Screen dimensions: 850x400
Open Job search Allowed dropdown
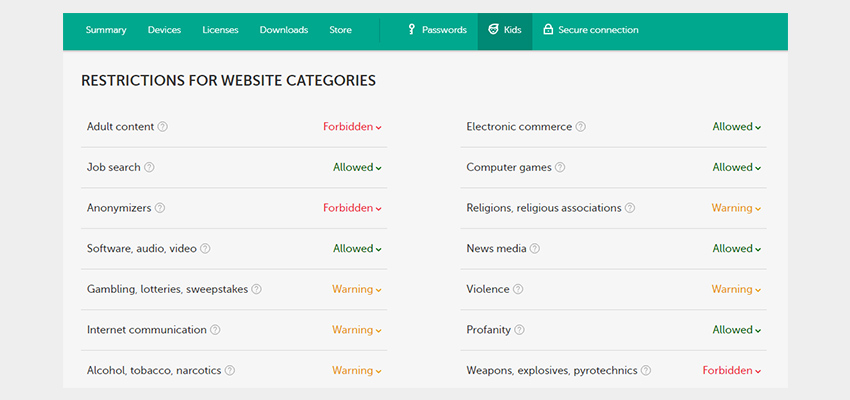pos(357,167)
